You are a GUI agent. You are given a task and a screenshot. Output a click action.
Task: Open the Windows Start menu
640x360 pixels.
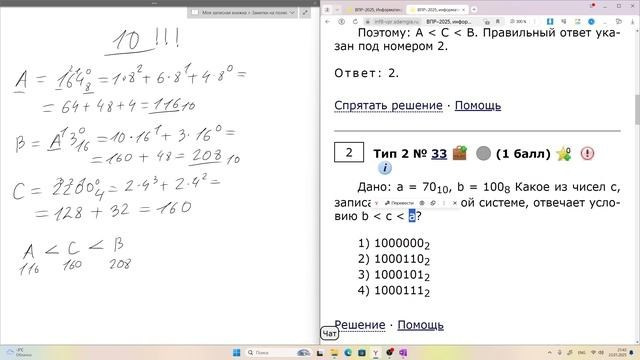pos(236,353)
